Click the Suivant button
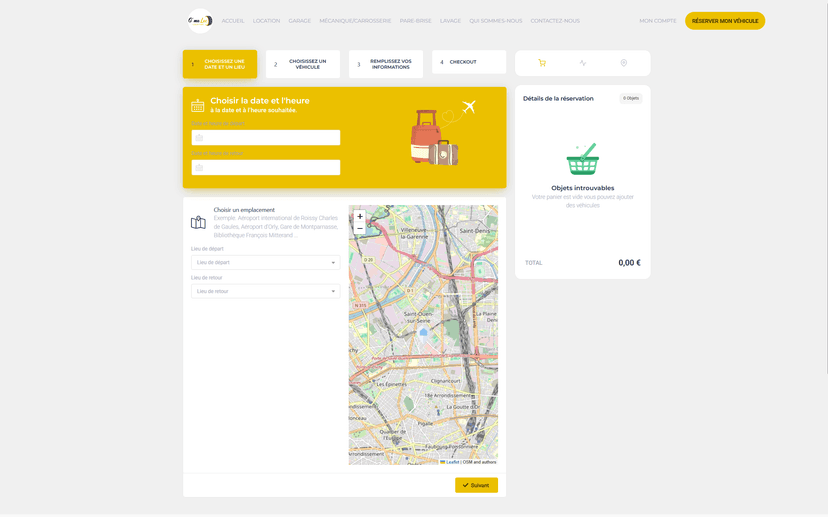Viewport: 828px width, 517px height. 476,485
